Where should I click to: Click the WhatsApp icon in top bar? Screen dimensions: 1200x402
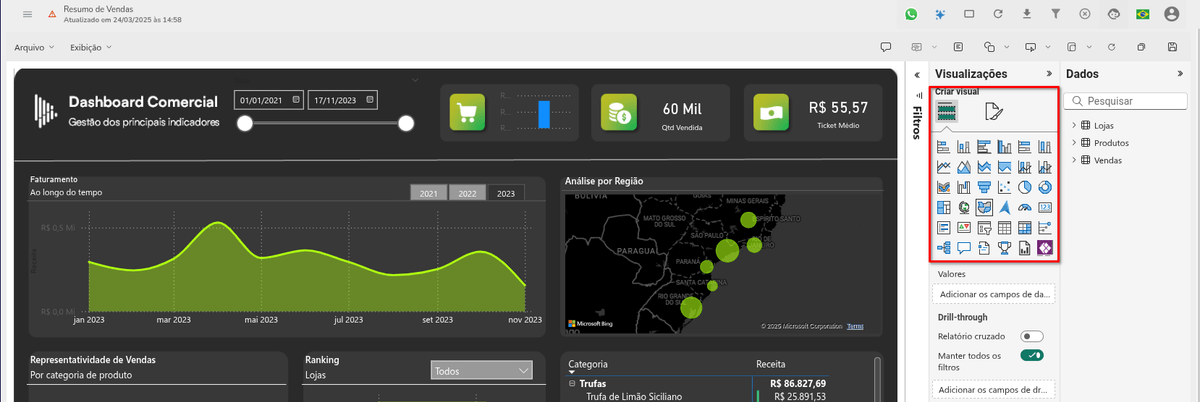tap(911, 14)
